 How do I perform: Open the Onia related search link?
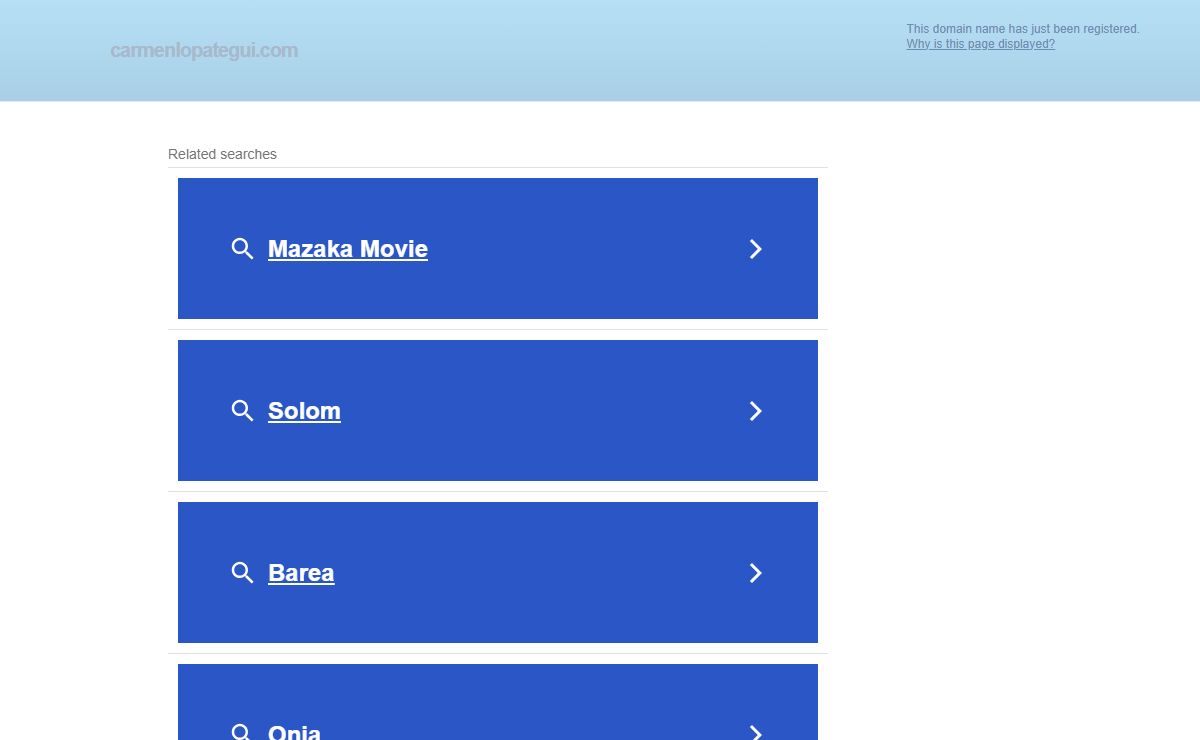click(x=294, y=732)
